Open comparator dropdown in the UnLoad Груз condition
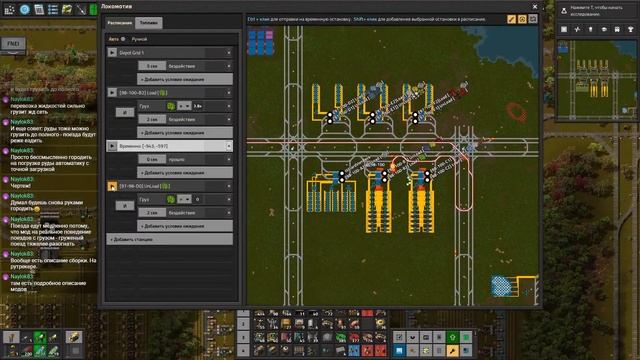640x360 pixels. [184, 199]
